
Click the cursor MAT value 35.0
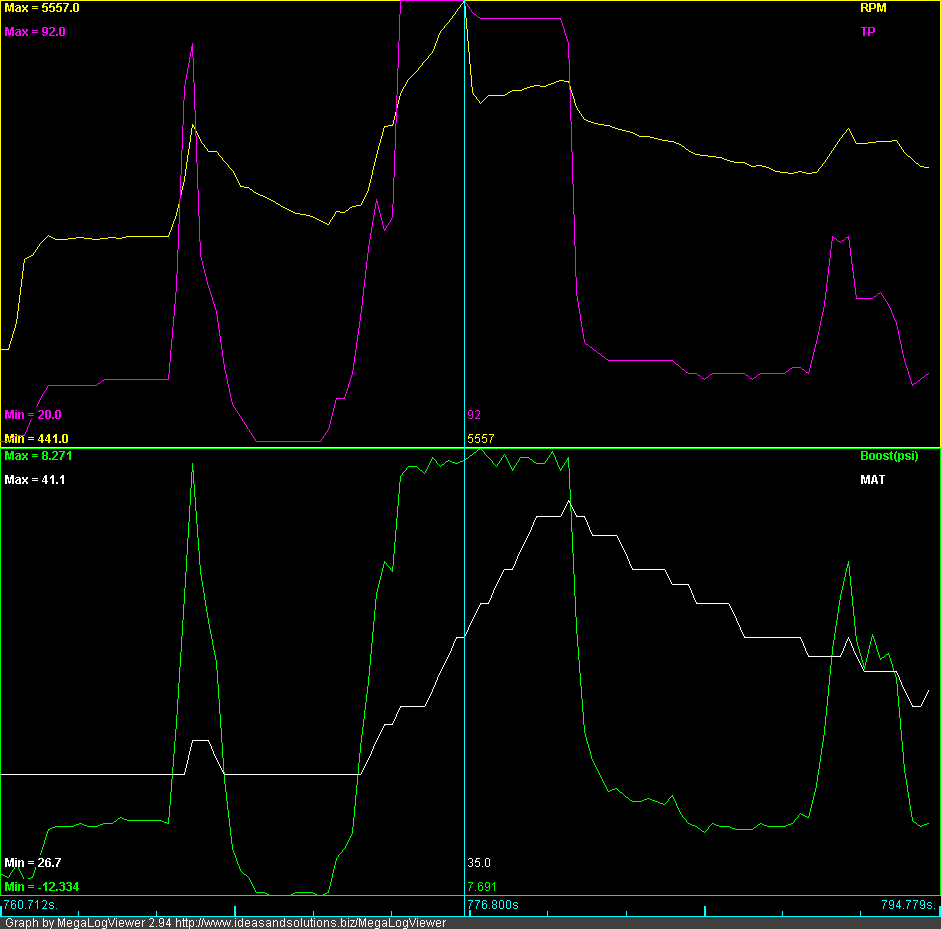coord(478,863)
